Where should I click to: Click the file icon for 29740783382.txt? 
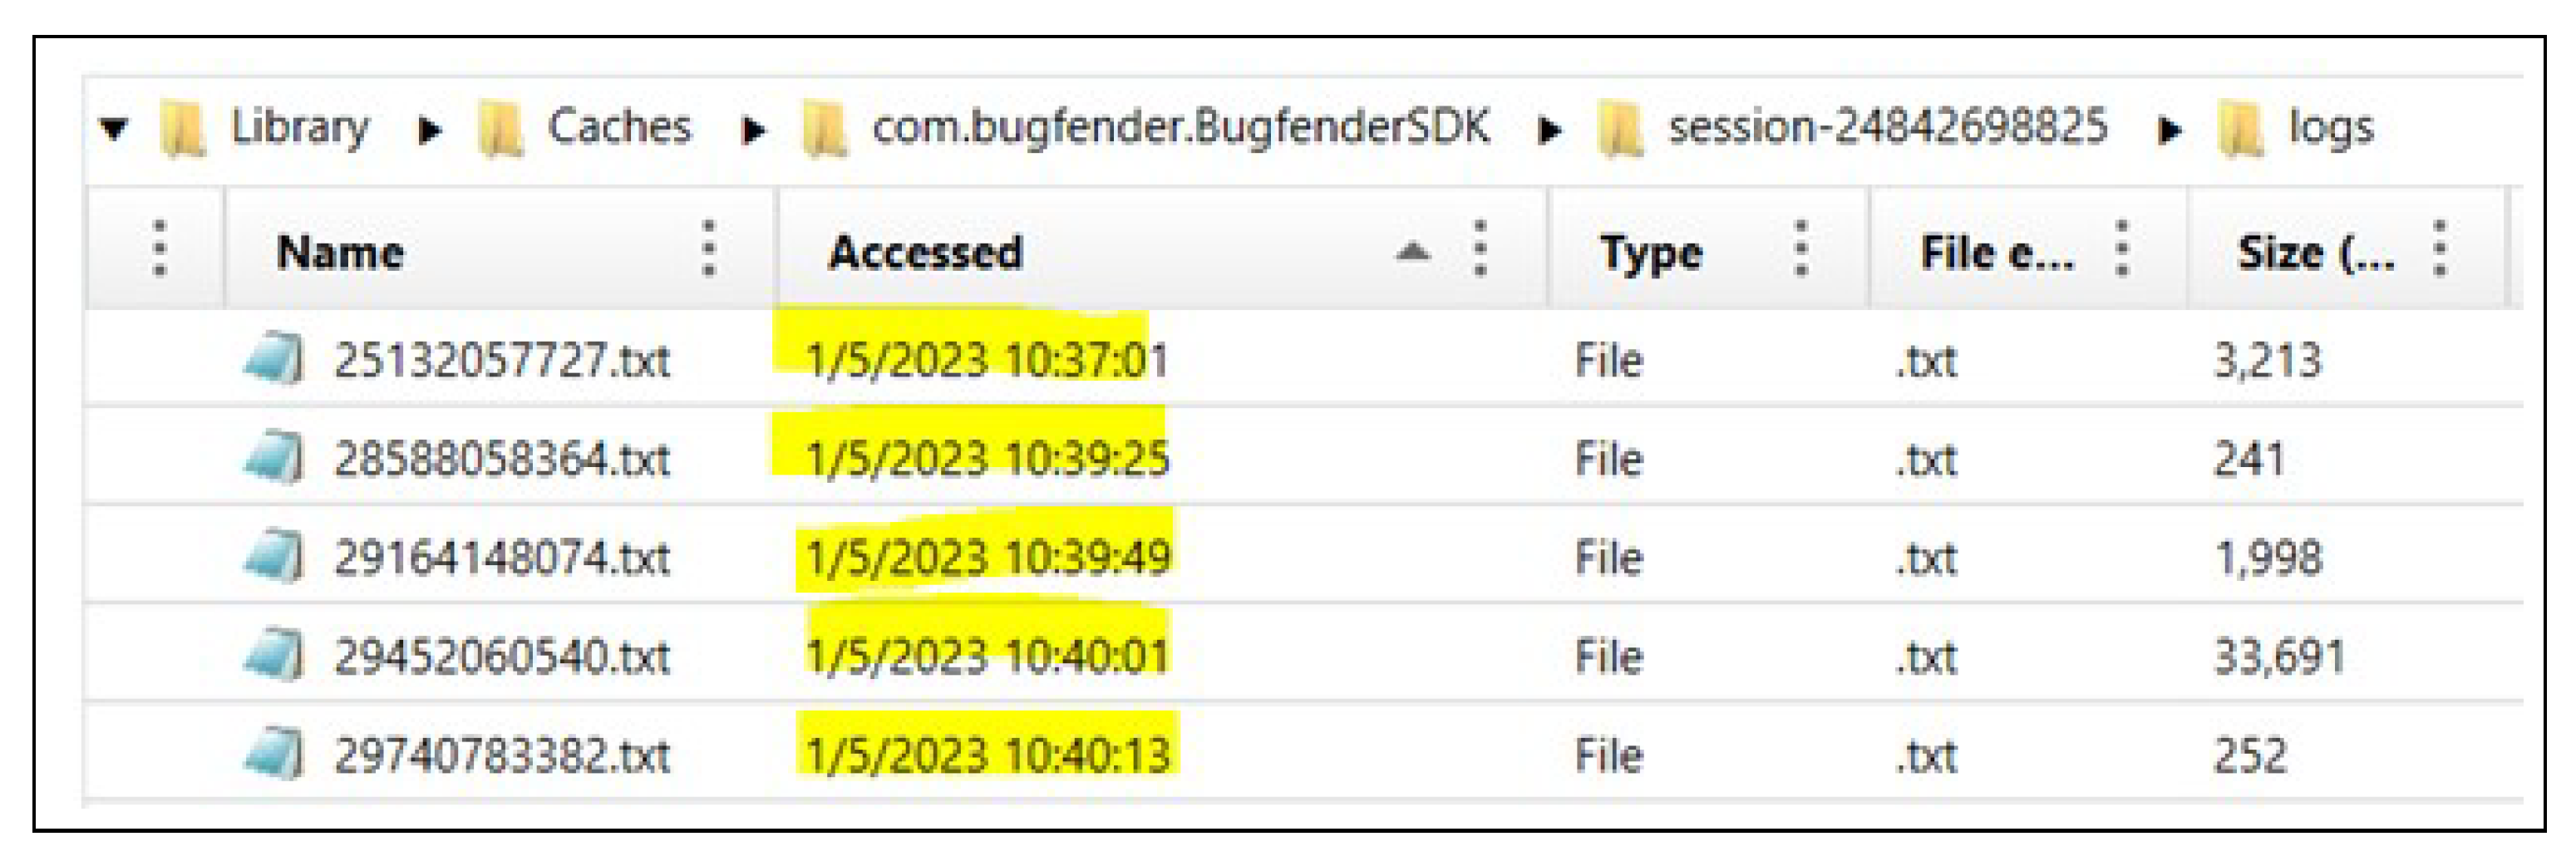(273, 753)
